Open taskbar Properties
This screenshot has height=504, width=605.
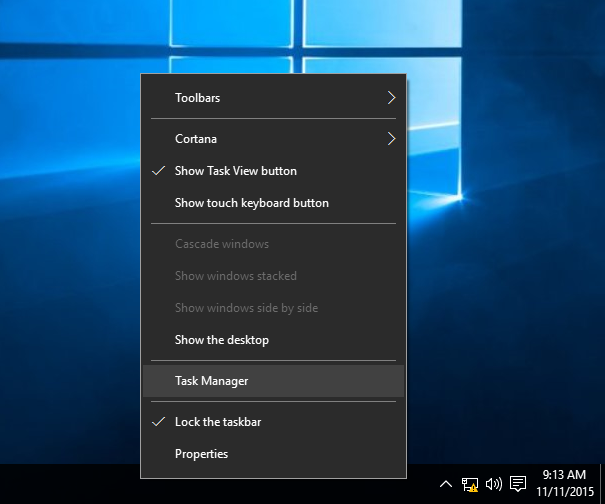click(x=201, y=454)
